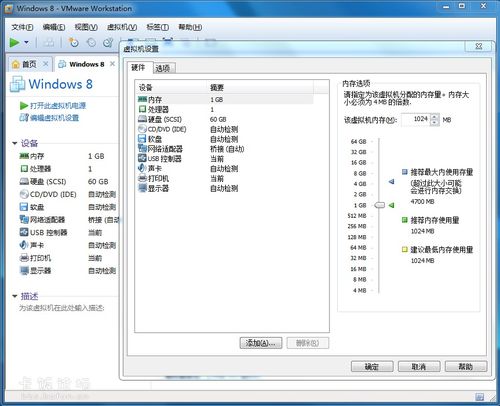This screenshot has width=500, height=406.
Task: Click the status bar icon at bottom right
Action: click(x=479, y=397)
